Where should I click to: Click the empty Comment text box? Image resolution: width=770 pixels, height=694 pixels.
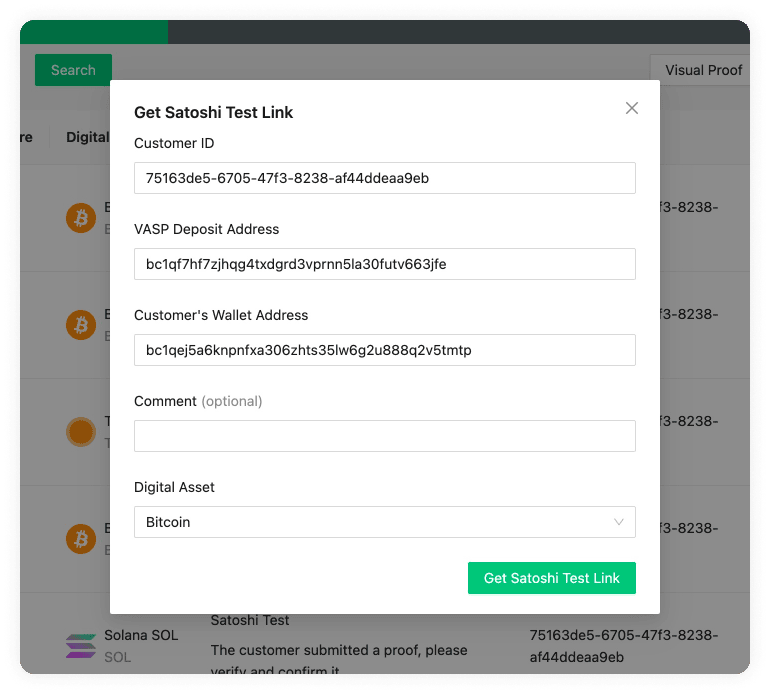click(384, 436)
